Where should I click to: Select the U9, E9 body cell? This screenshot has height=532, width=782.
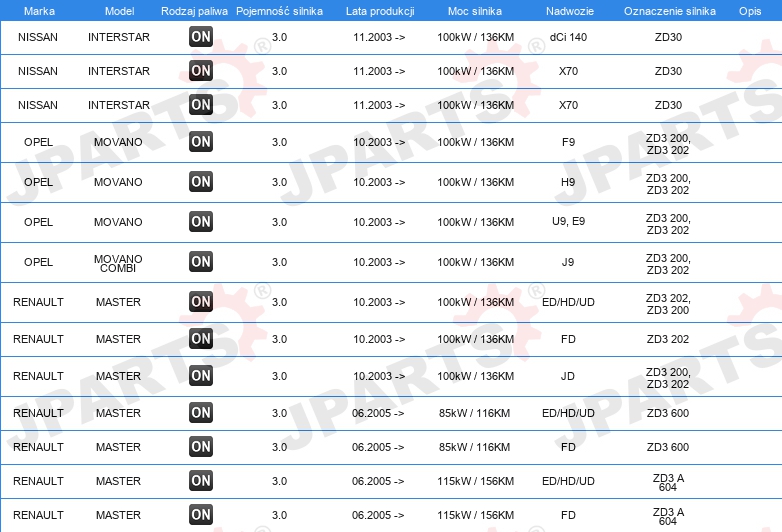tap(568, 221)
